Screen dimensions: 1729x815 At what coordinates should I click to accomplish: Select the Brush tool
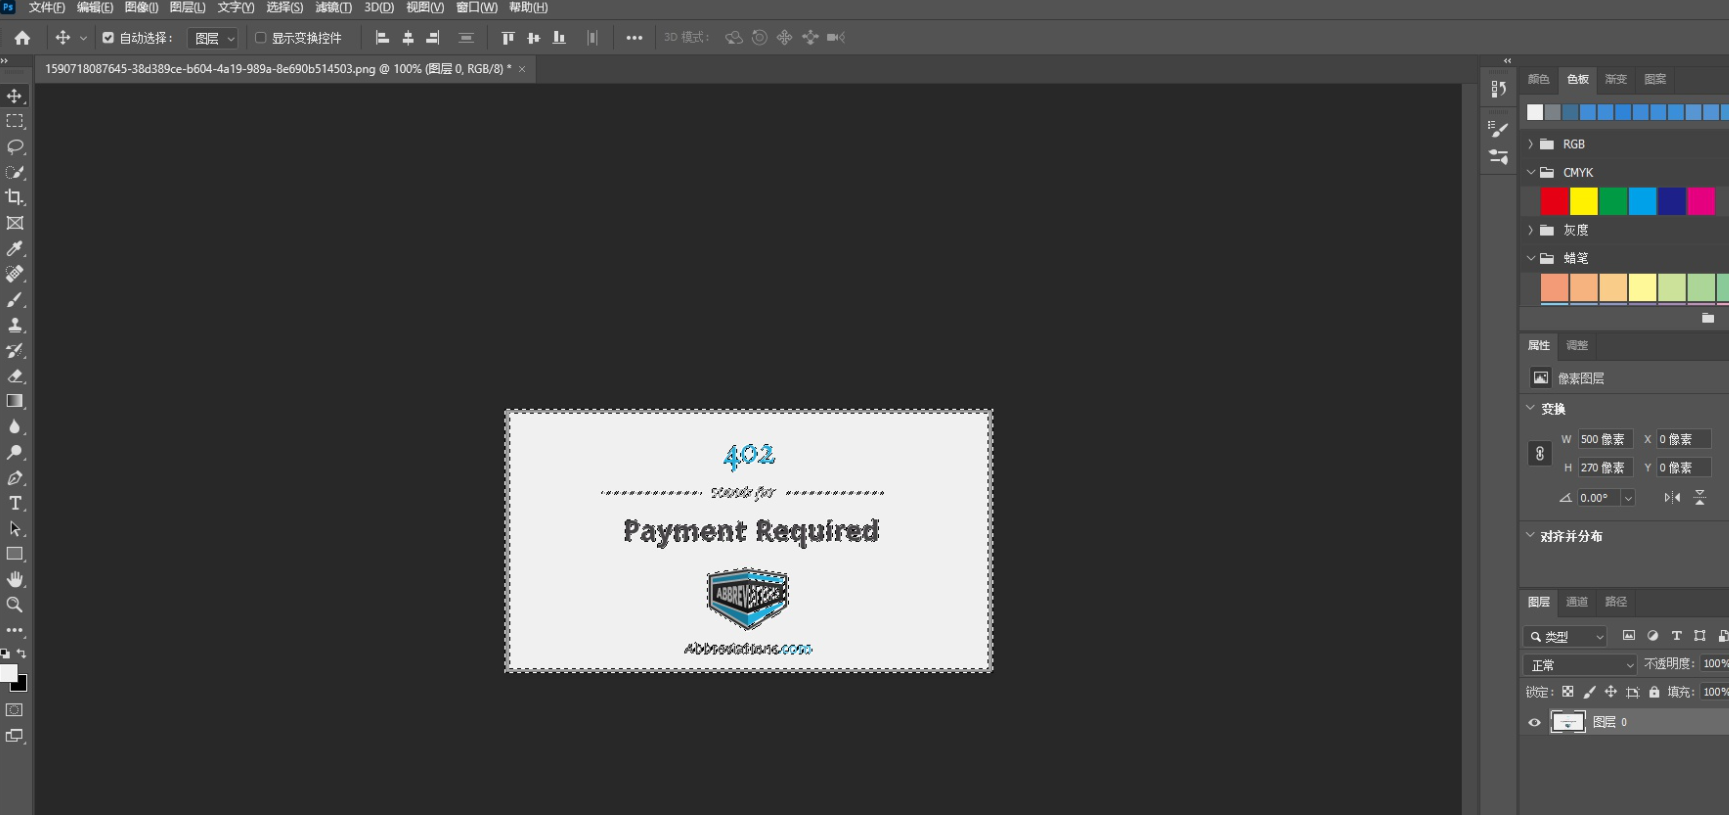click(15, 300)
